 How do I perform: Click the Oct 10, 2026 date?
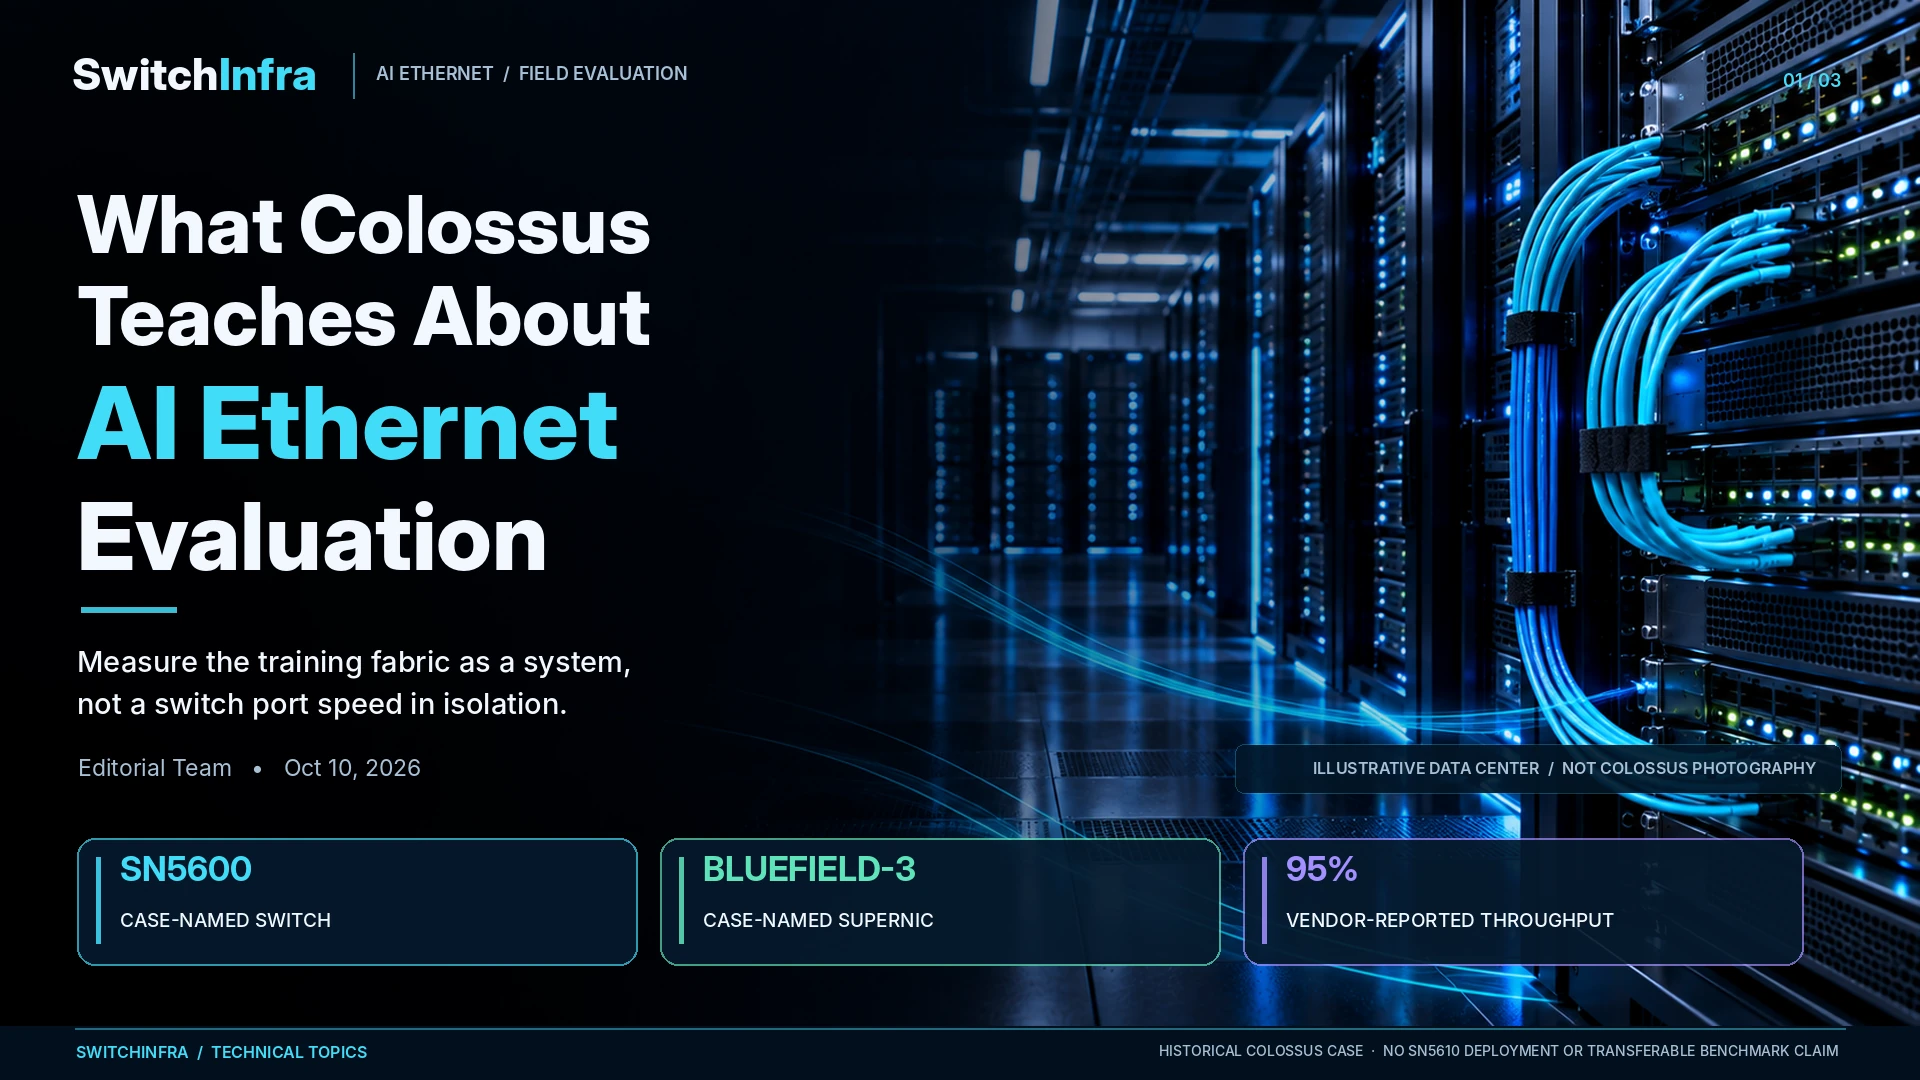pos(352,768)
